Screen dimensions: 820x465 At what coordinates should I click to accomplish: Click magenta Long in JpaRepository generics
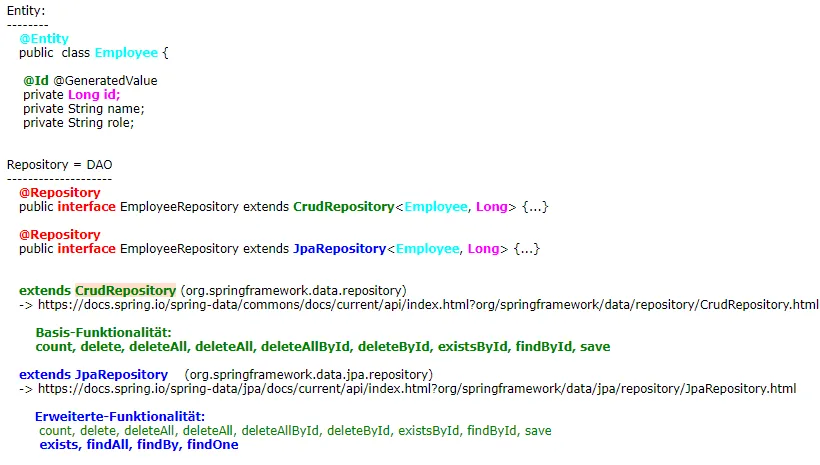(x=484, y=249)
